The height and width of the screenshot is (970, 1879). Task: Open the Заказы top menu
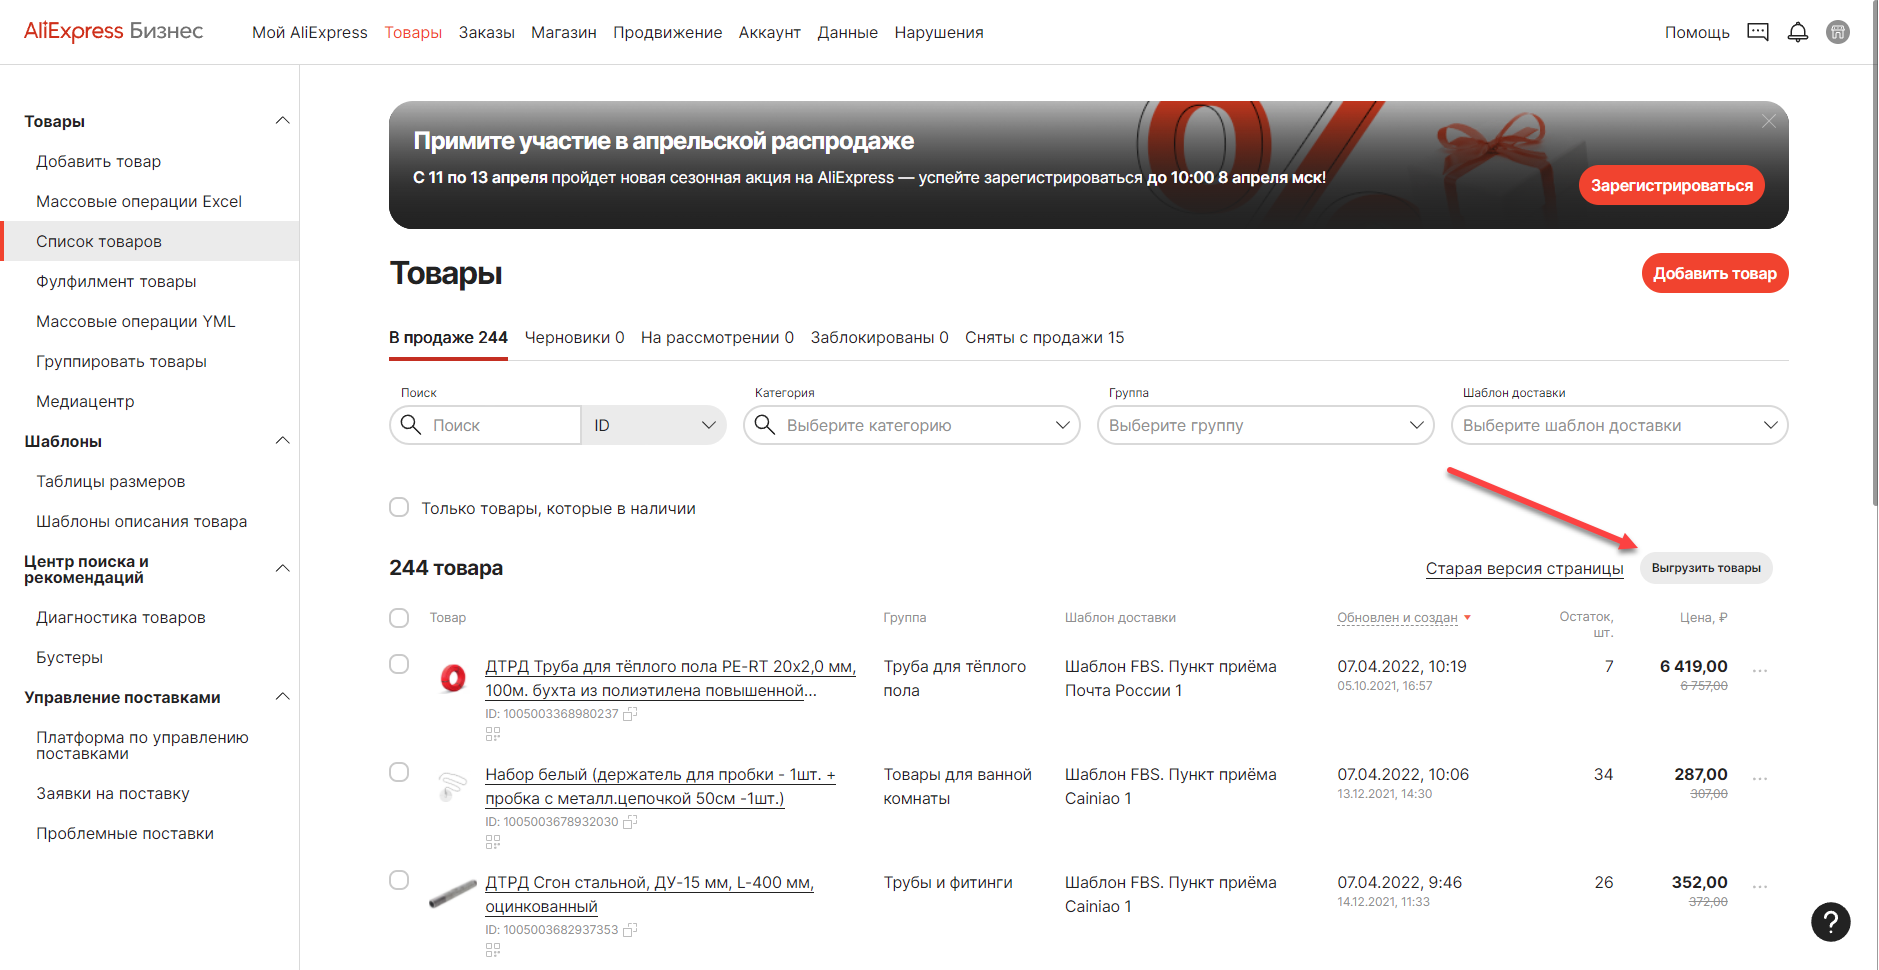pyautogui.click(x=487, y=32)
